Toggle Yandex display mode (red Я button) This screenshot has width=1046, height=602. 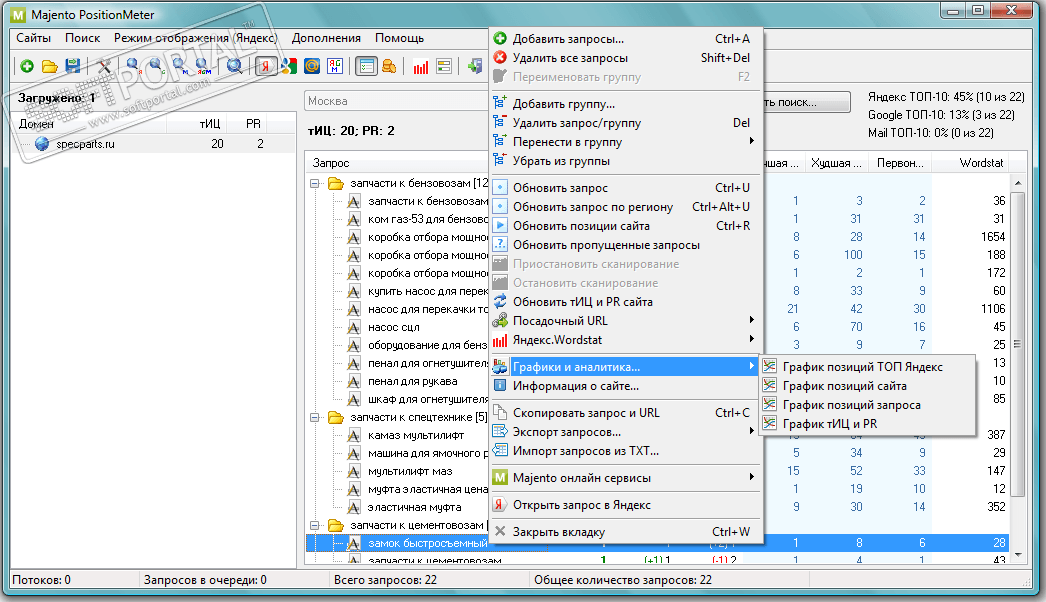pyautogui.click(x=266, y=66)
